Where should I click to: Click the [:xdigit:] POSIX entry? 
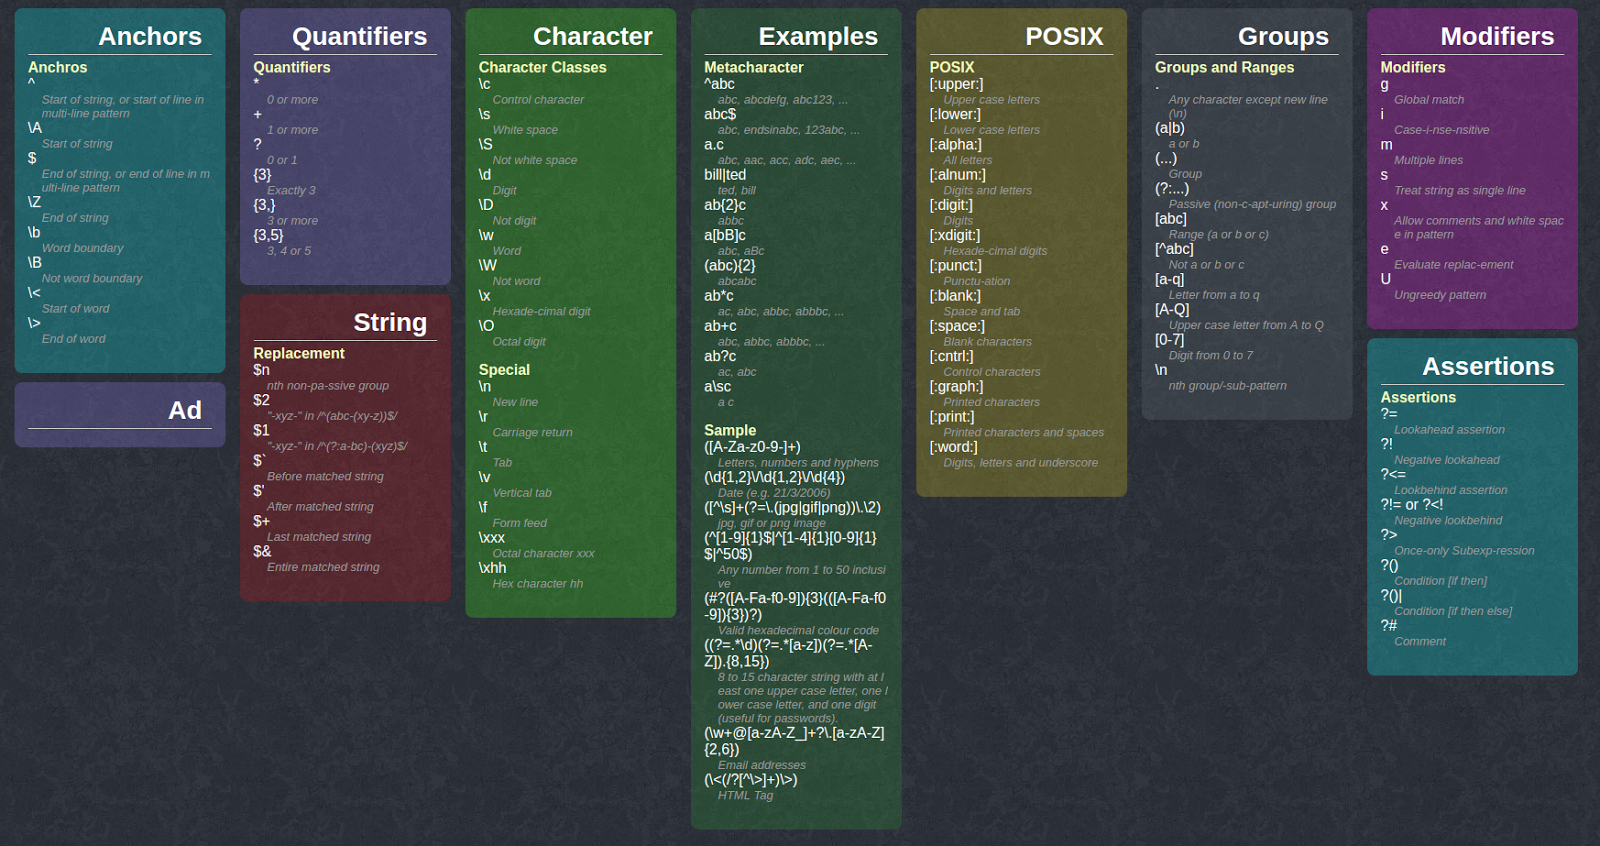(954, 236)
